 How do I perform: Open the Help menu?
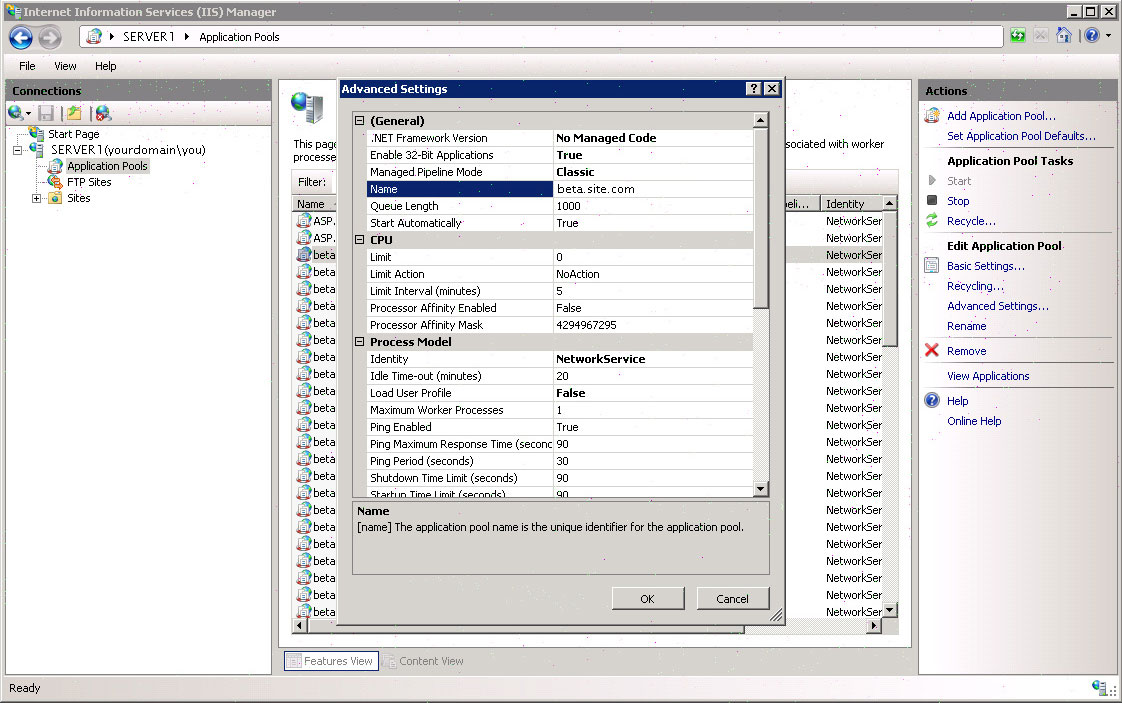pyautogui.click(x=105, y=66)
